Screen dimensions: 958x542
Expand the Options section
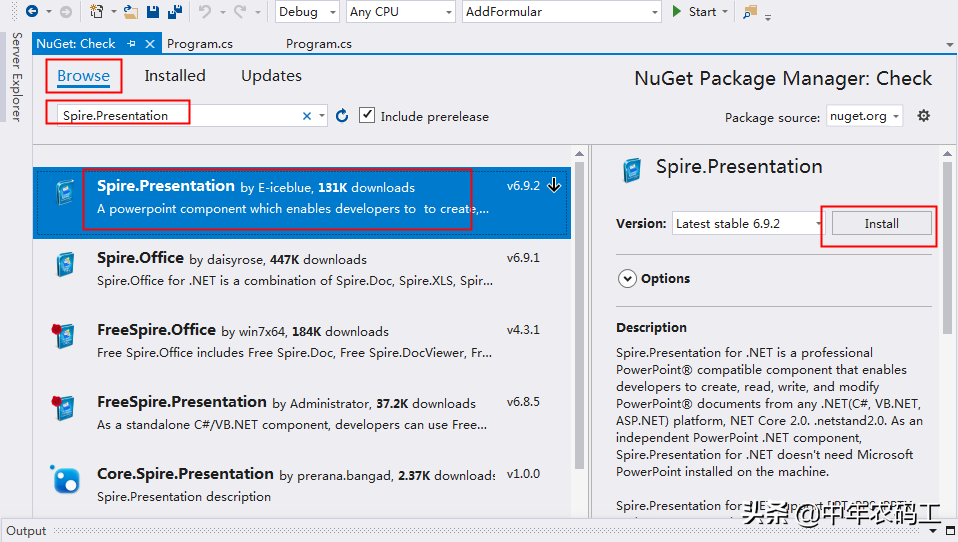click(x=627, y=279)
